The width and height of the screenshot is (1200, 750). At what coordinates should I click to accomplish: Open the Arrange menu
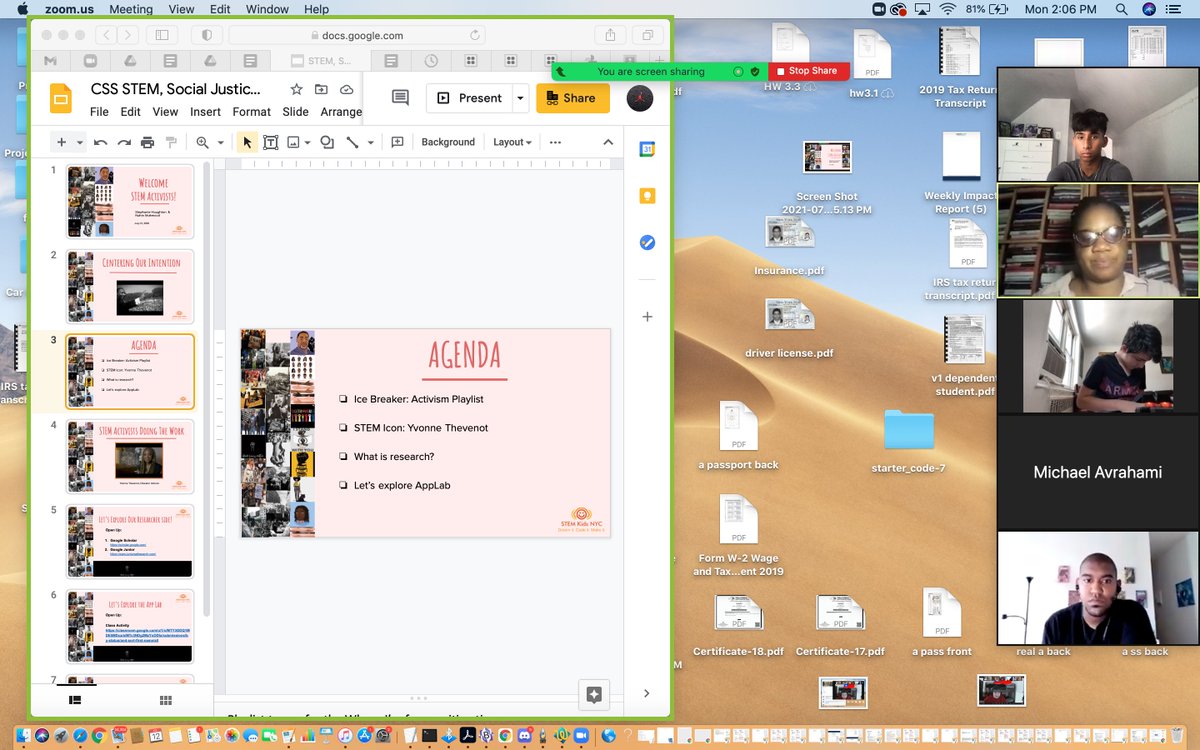tap(341, 112)
